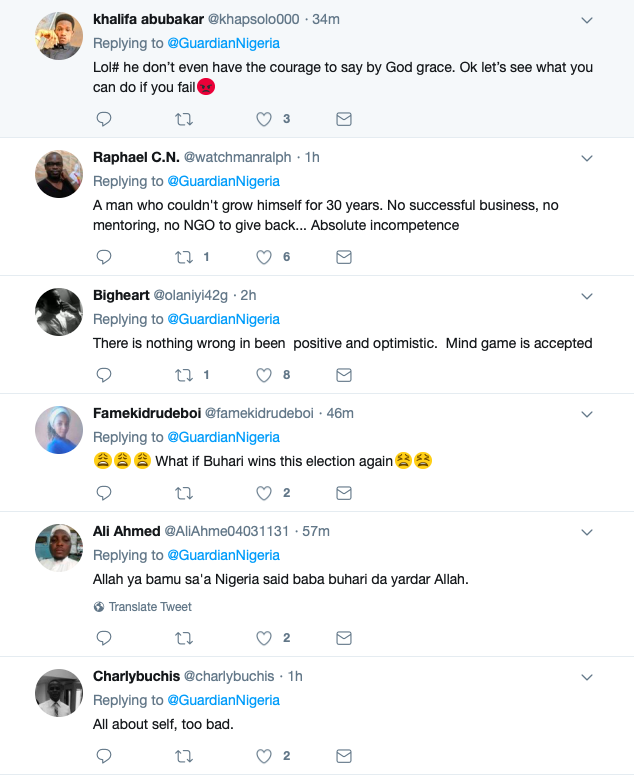Retweet Raphael C.N.'s tweet
This screenshot has height=776, width=634.
(x=183, y=257)
